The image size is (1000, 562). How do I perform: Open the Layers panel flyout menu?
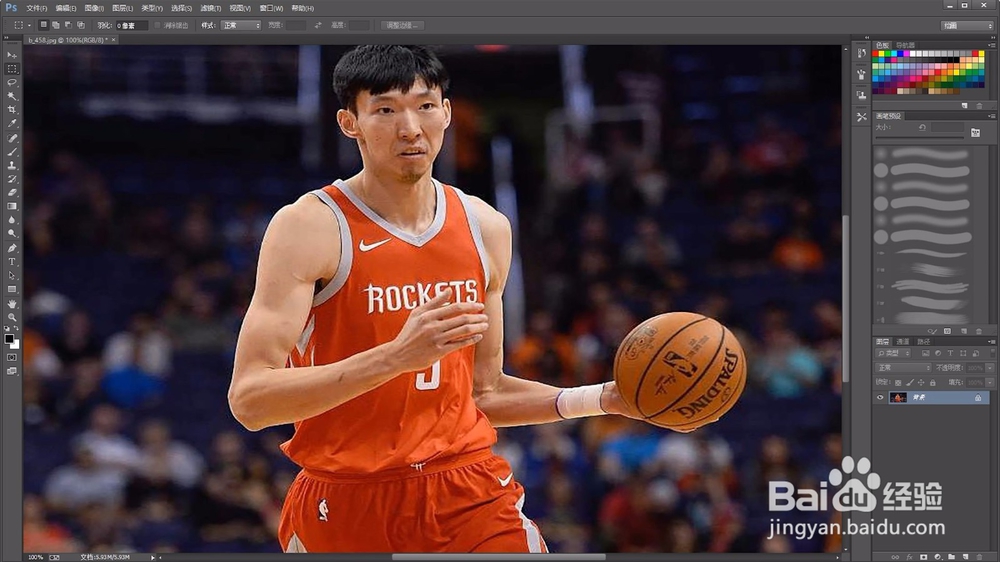(992, 342)
